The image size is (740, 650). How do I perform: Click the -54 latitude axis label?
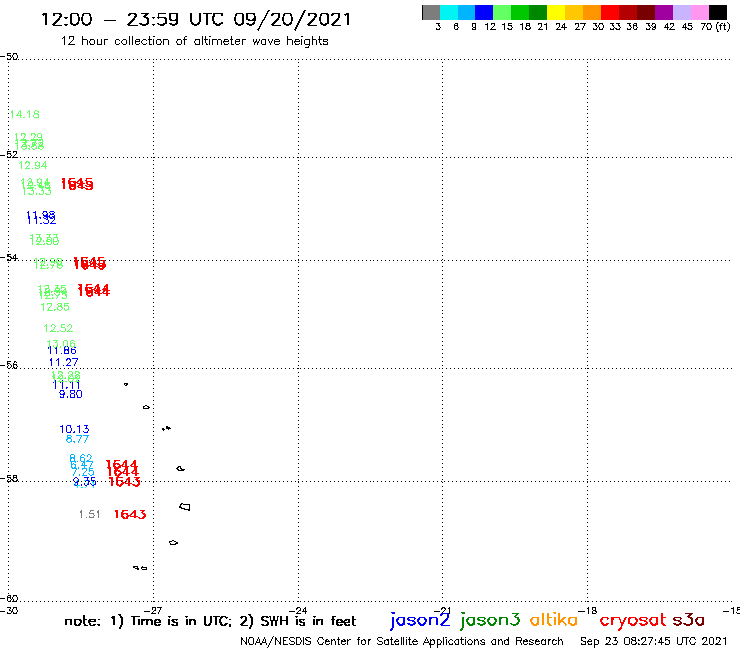(9, 257)
